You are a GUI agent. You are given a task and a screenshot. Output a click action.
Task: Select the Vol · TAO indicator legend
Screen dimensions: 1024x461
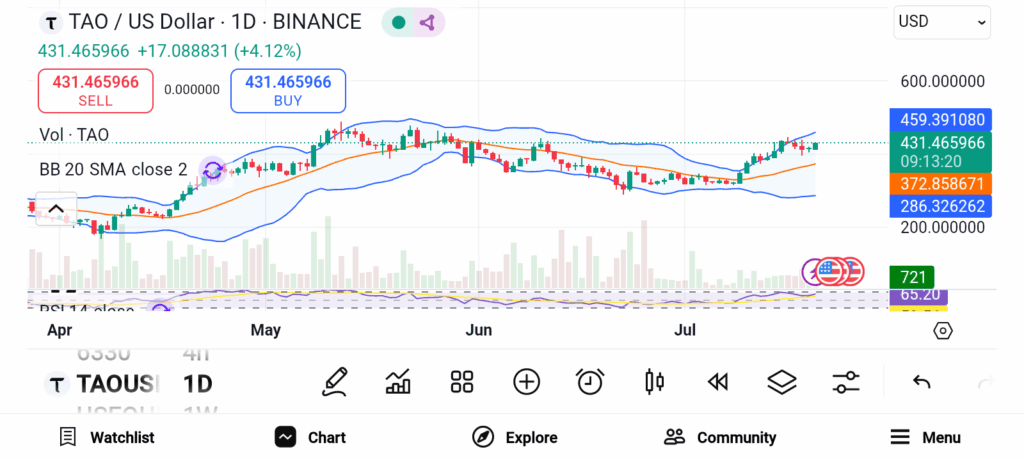tap(74, 135)
